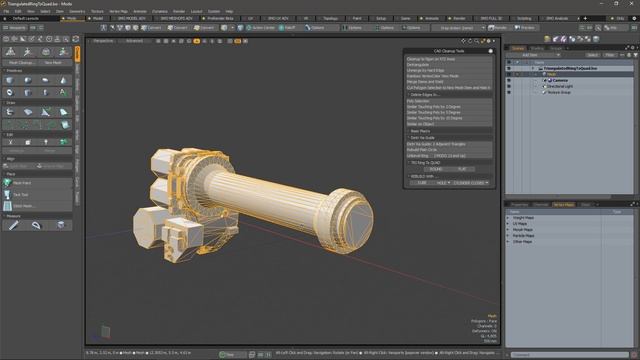640x360 pixels.
Task: Toggle visibility of the scene file item
Action: (509, 68)
